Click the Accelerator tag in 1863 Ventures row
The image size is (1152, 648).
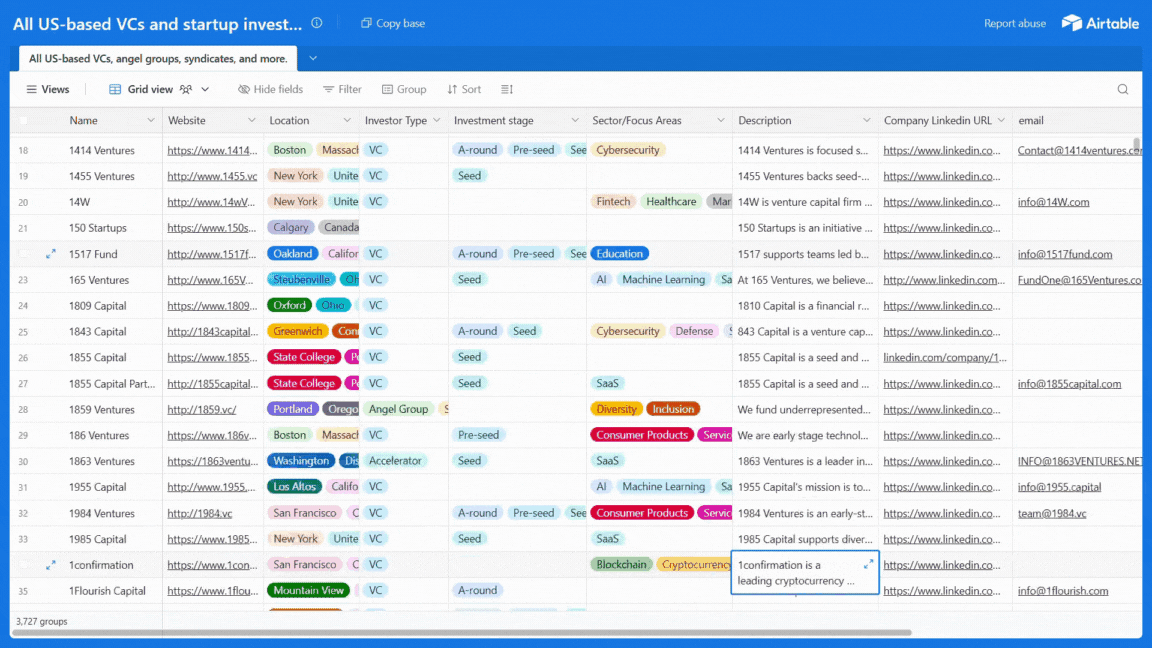[x=395, y=461]
